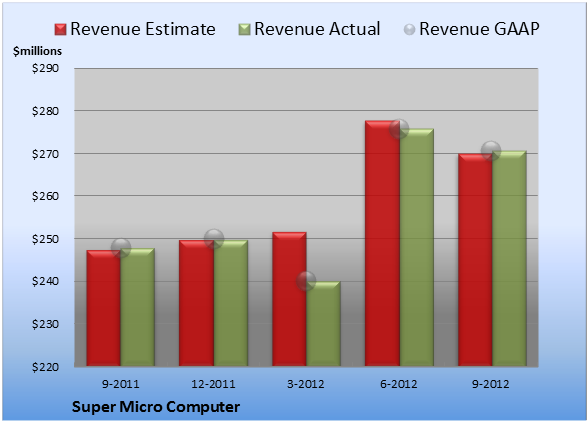Select the green actual bar for 9-2011

138,307
